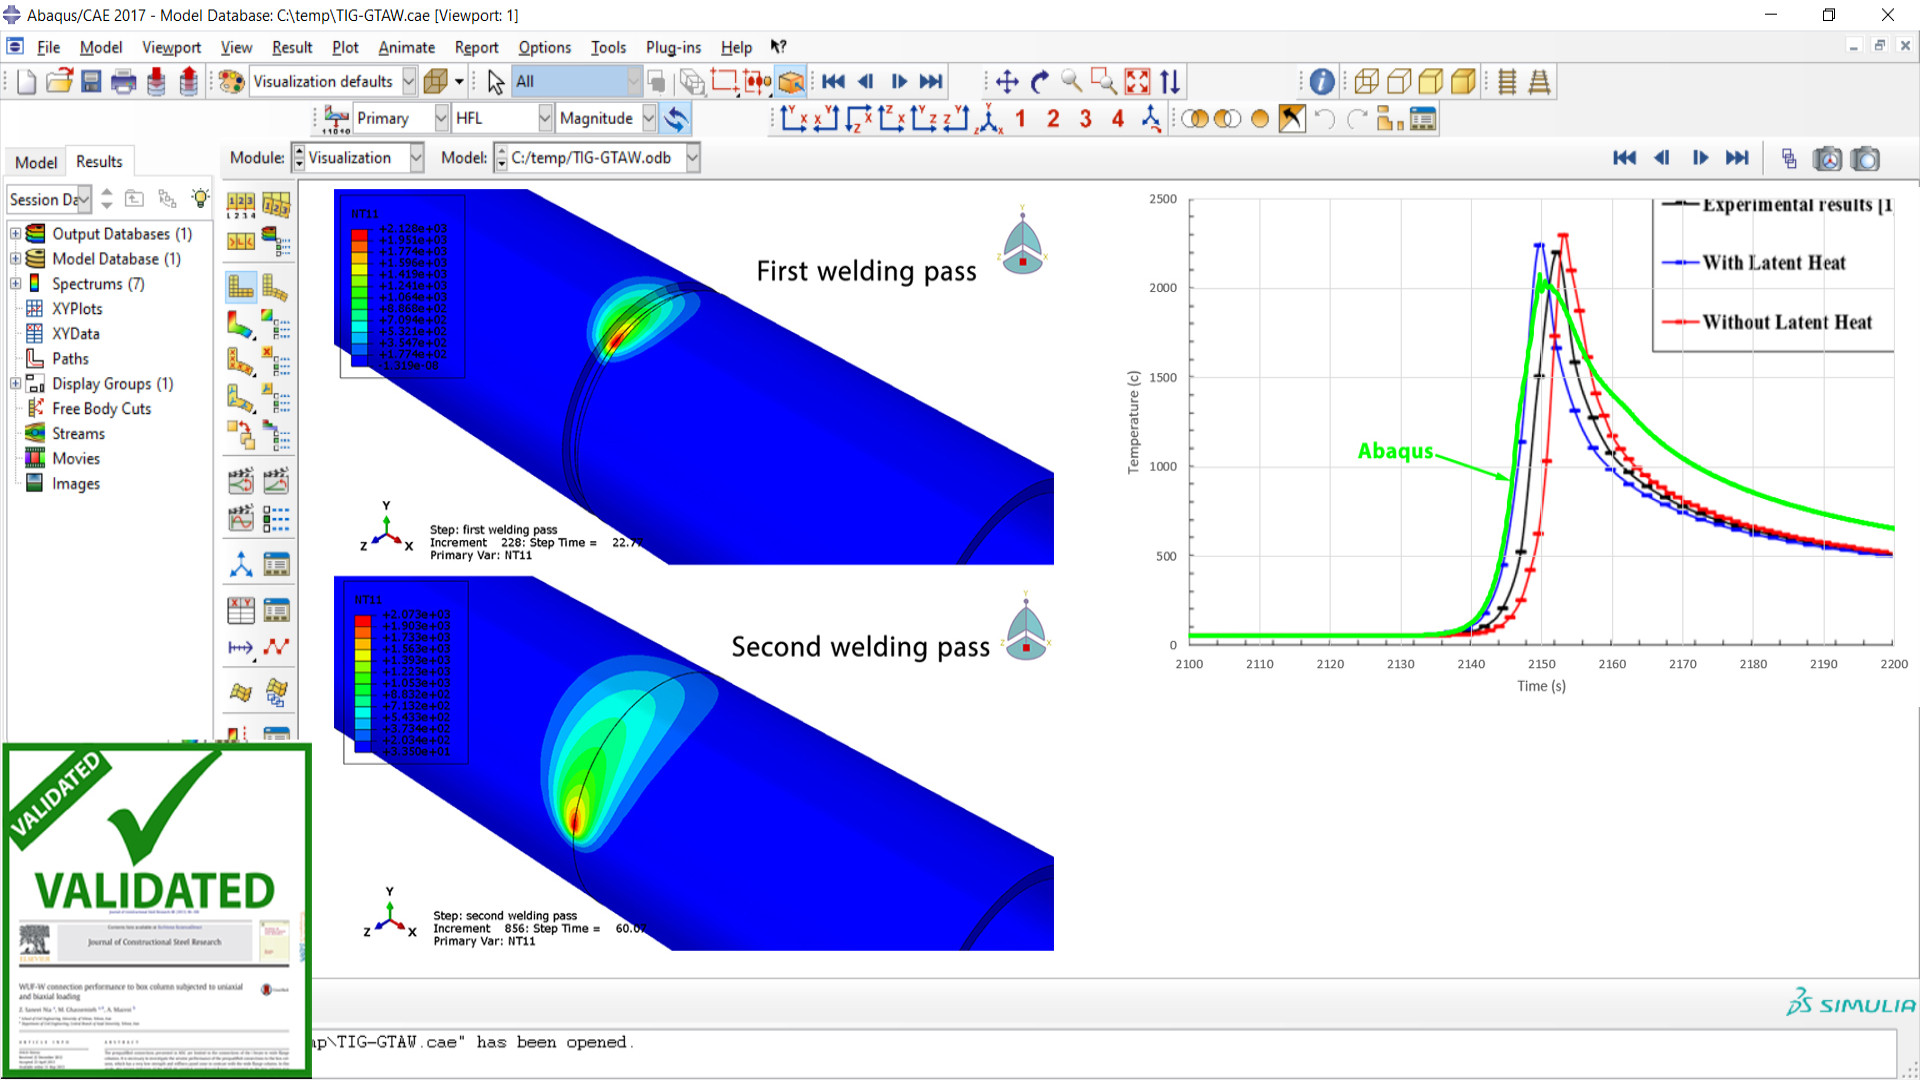Viewport: 1920px width, 1080px height.
Task: Open a file using folder icon
Action: click(x=59, y=82)
